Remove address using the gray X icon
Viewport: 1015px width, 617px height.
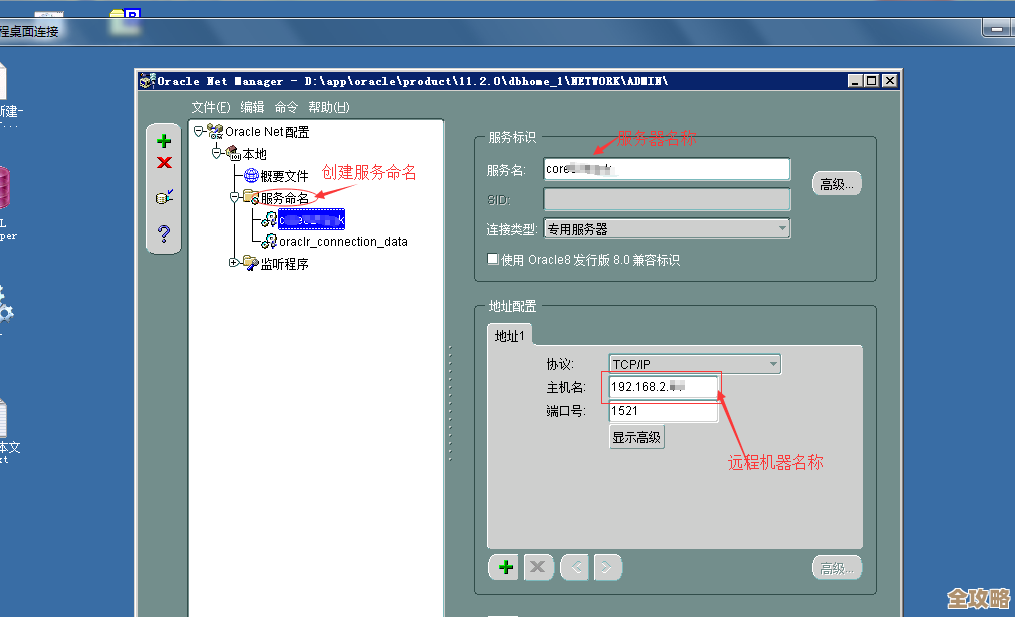[538, 566]
